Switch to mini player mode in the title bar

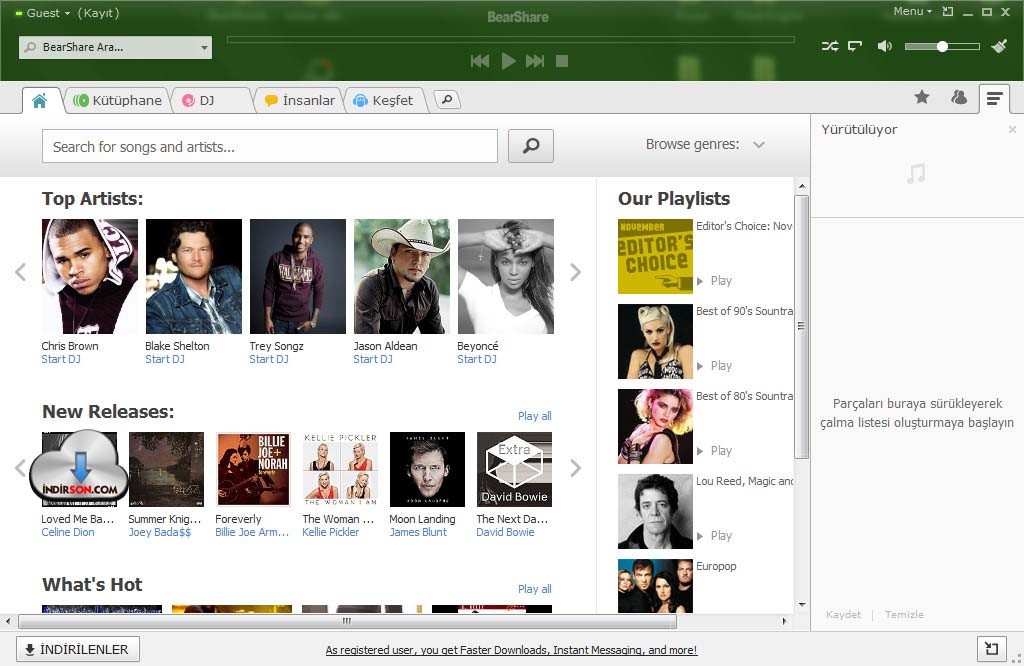[948, 12]
